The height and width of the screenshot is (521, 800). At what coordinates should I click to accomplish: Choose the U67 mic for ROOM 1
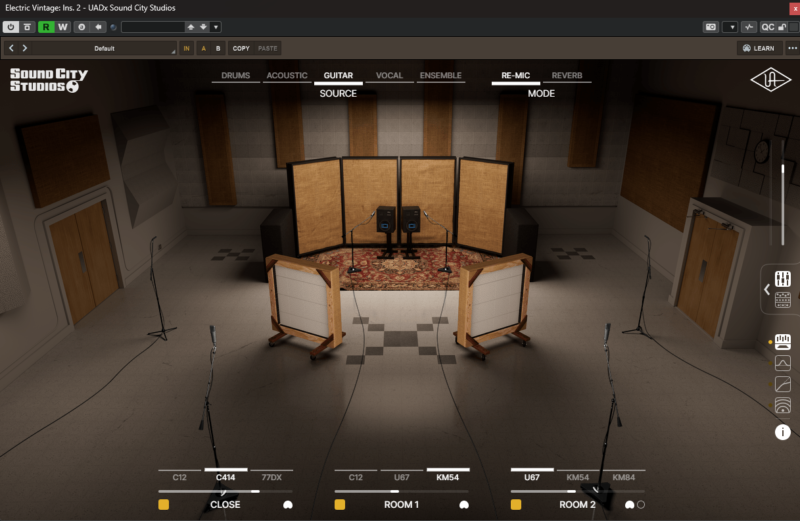point(402,476)
